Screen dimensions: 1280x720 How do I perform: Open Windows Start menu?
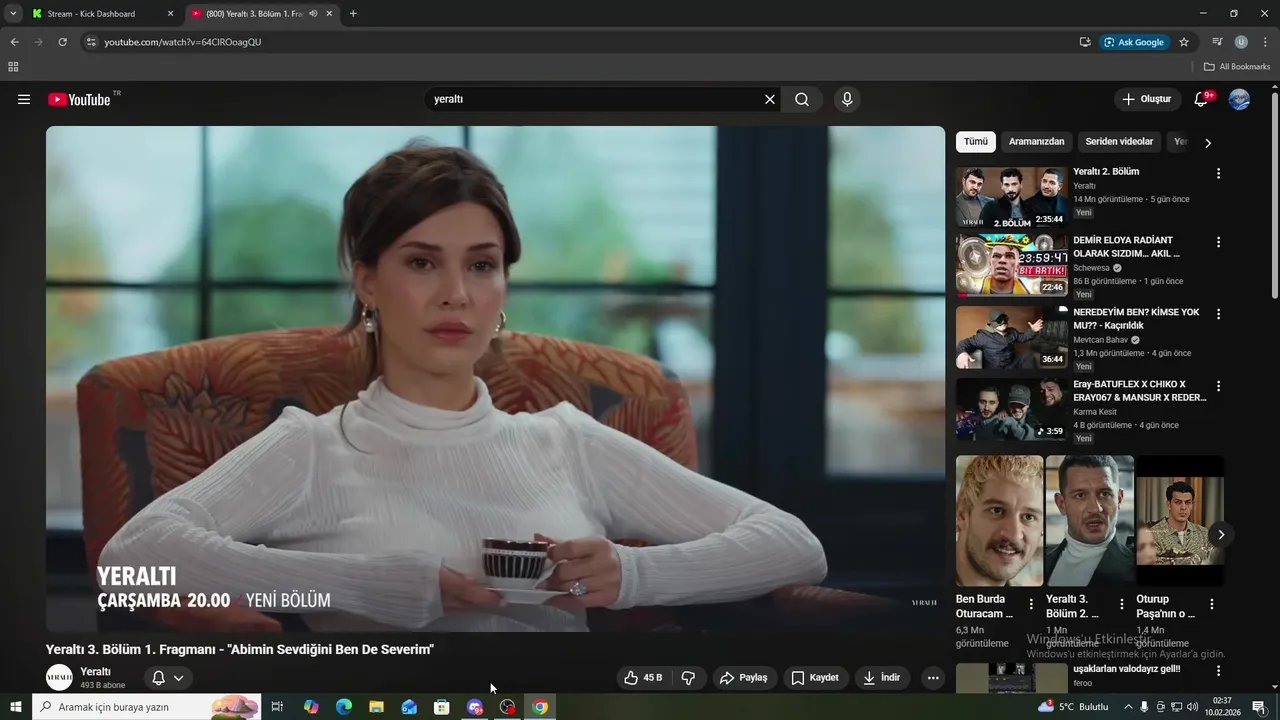(15, 707)
